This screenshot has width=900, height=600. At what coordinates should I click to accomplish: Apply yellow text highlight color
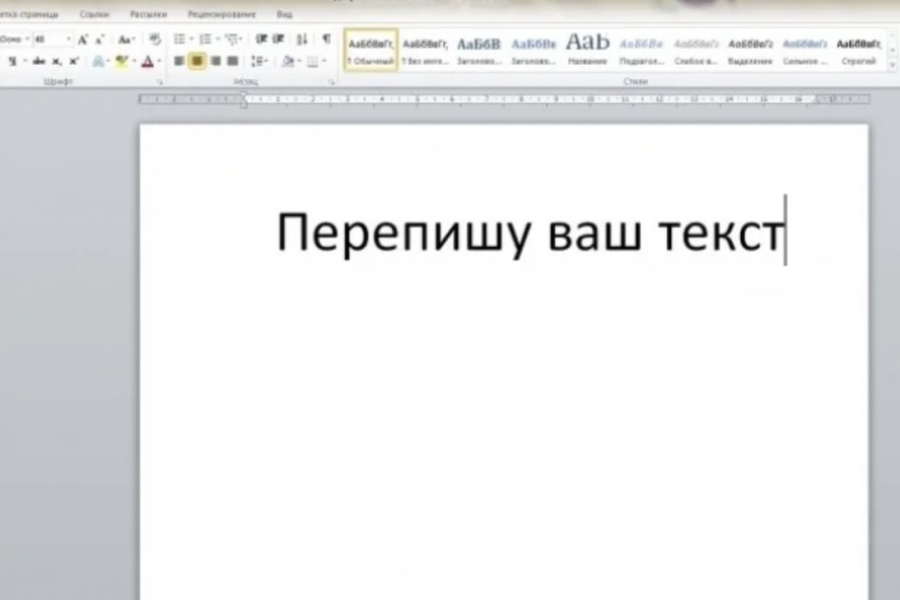[x=121, y=61]
